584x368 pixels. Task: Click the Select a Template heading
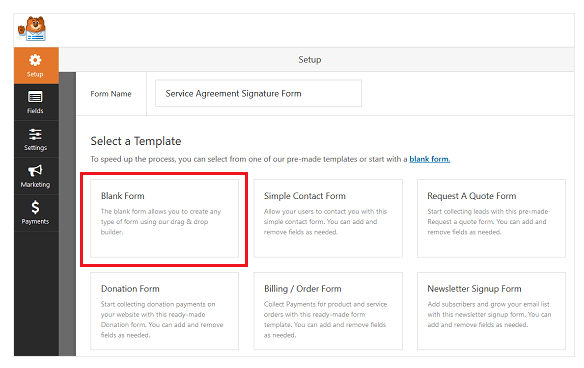(136, 141)
